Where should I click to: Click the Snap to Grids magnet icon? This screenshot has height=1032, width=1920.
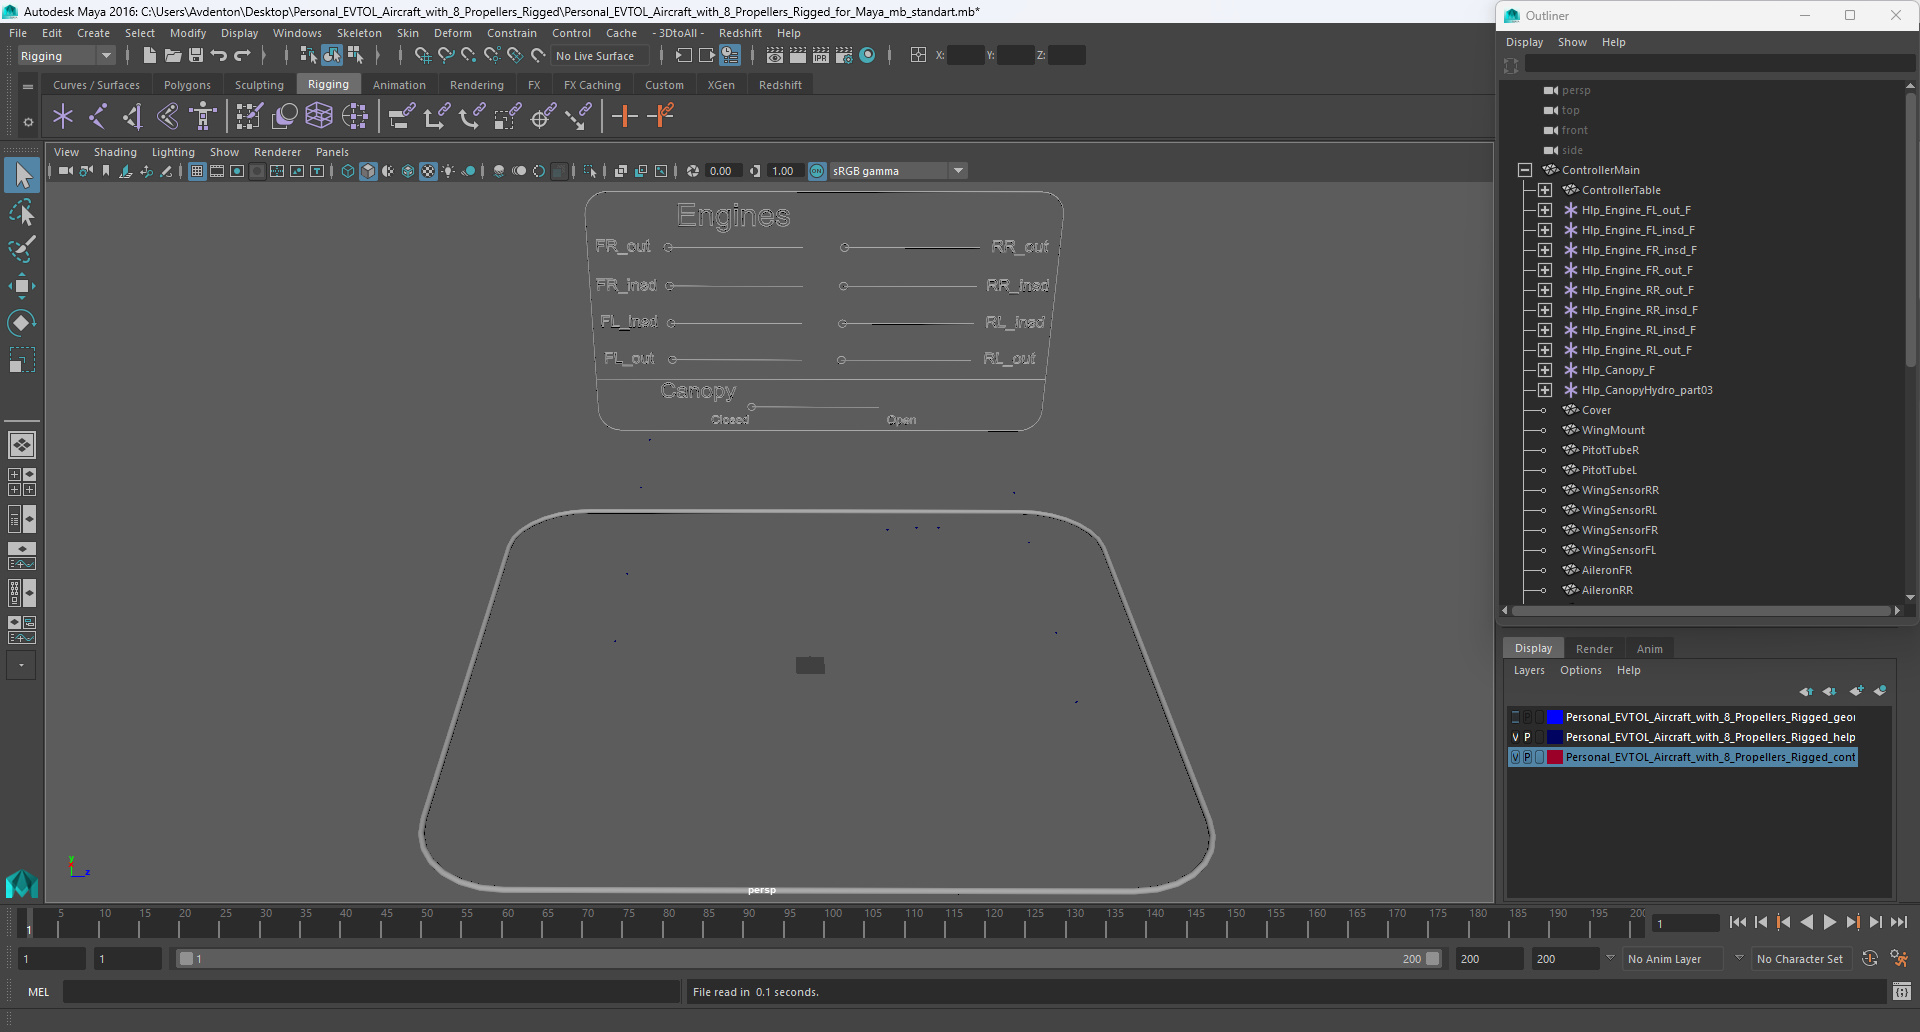pyautogui.click(x=422, y=56)
